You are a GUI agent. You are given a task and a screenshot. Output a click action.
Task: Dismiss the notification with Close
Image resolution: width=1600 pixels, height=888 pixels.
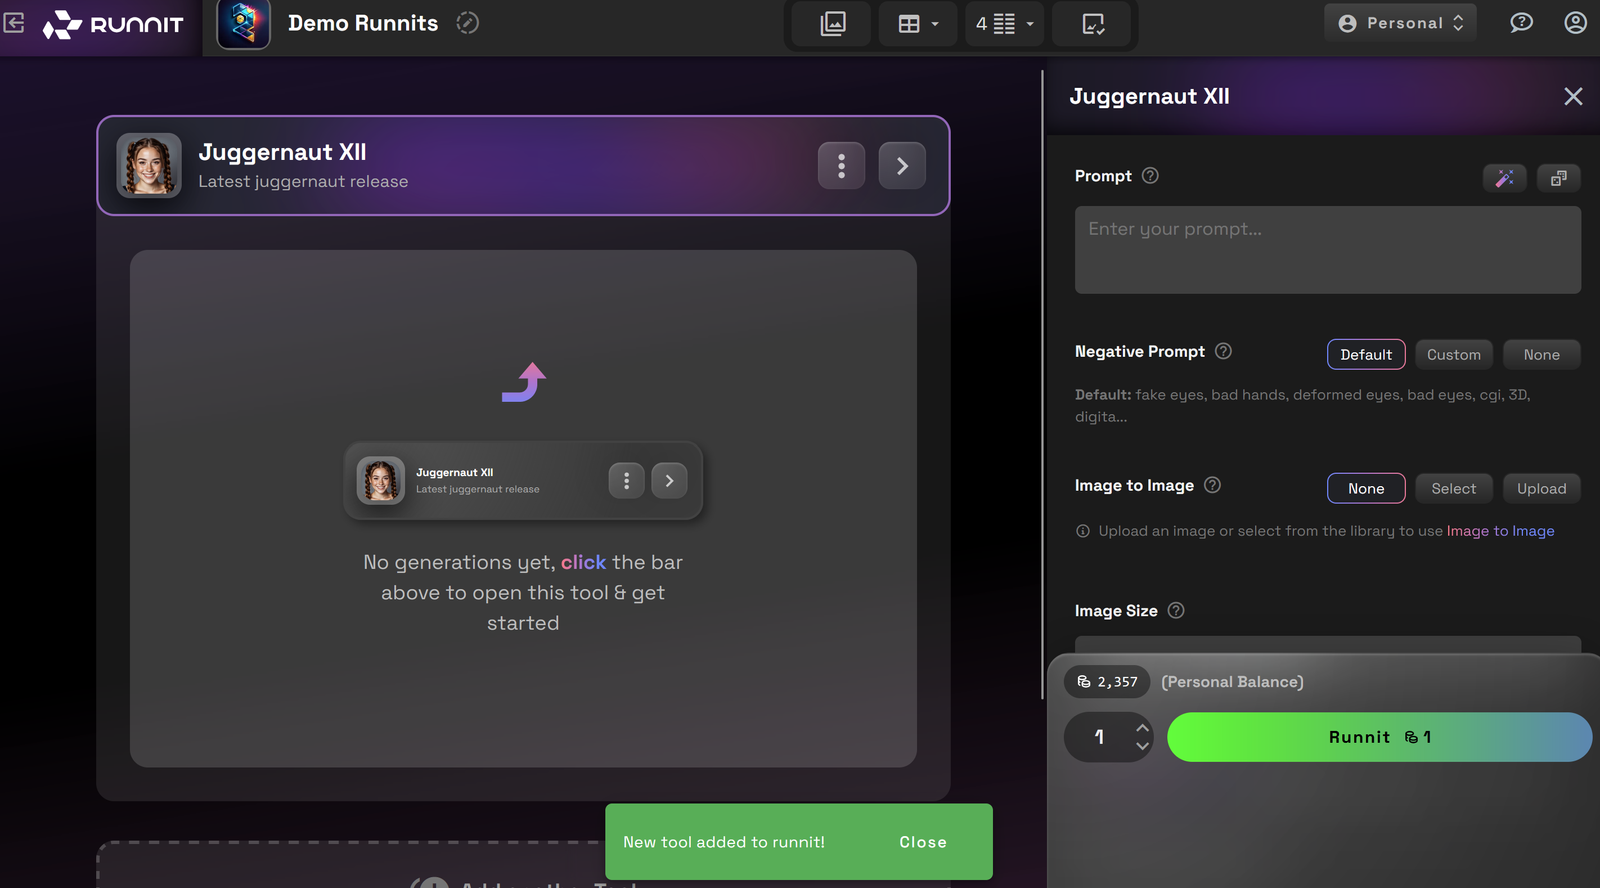(x=922, y=842)
